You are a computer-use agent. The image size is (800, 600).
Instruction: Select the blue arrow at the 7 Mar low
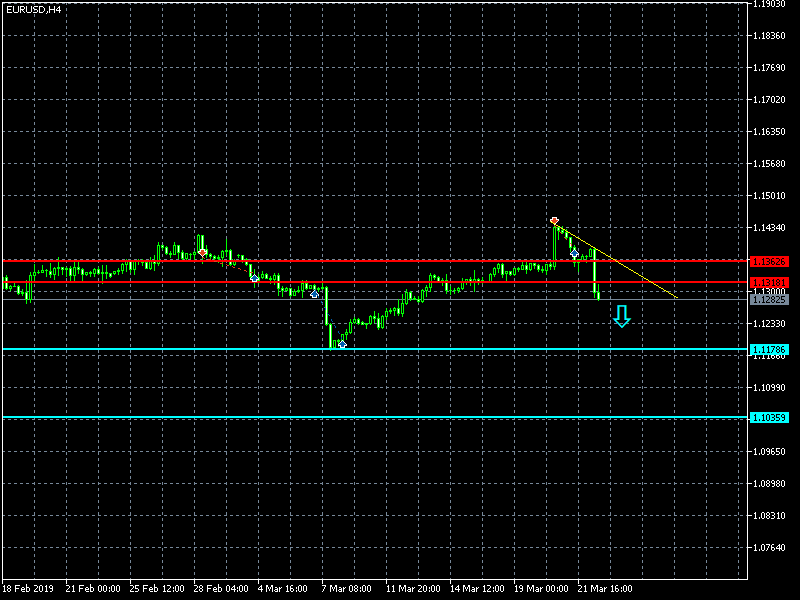(x=342, y=344)
